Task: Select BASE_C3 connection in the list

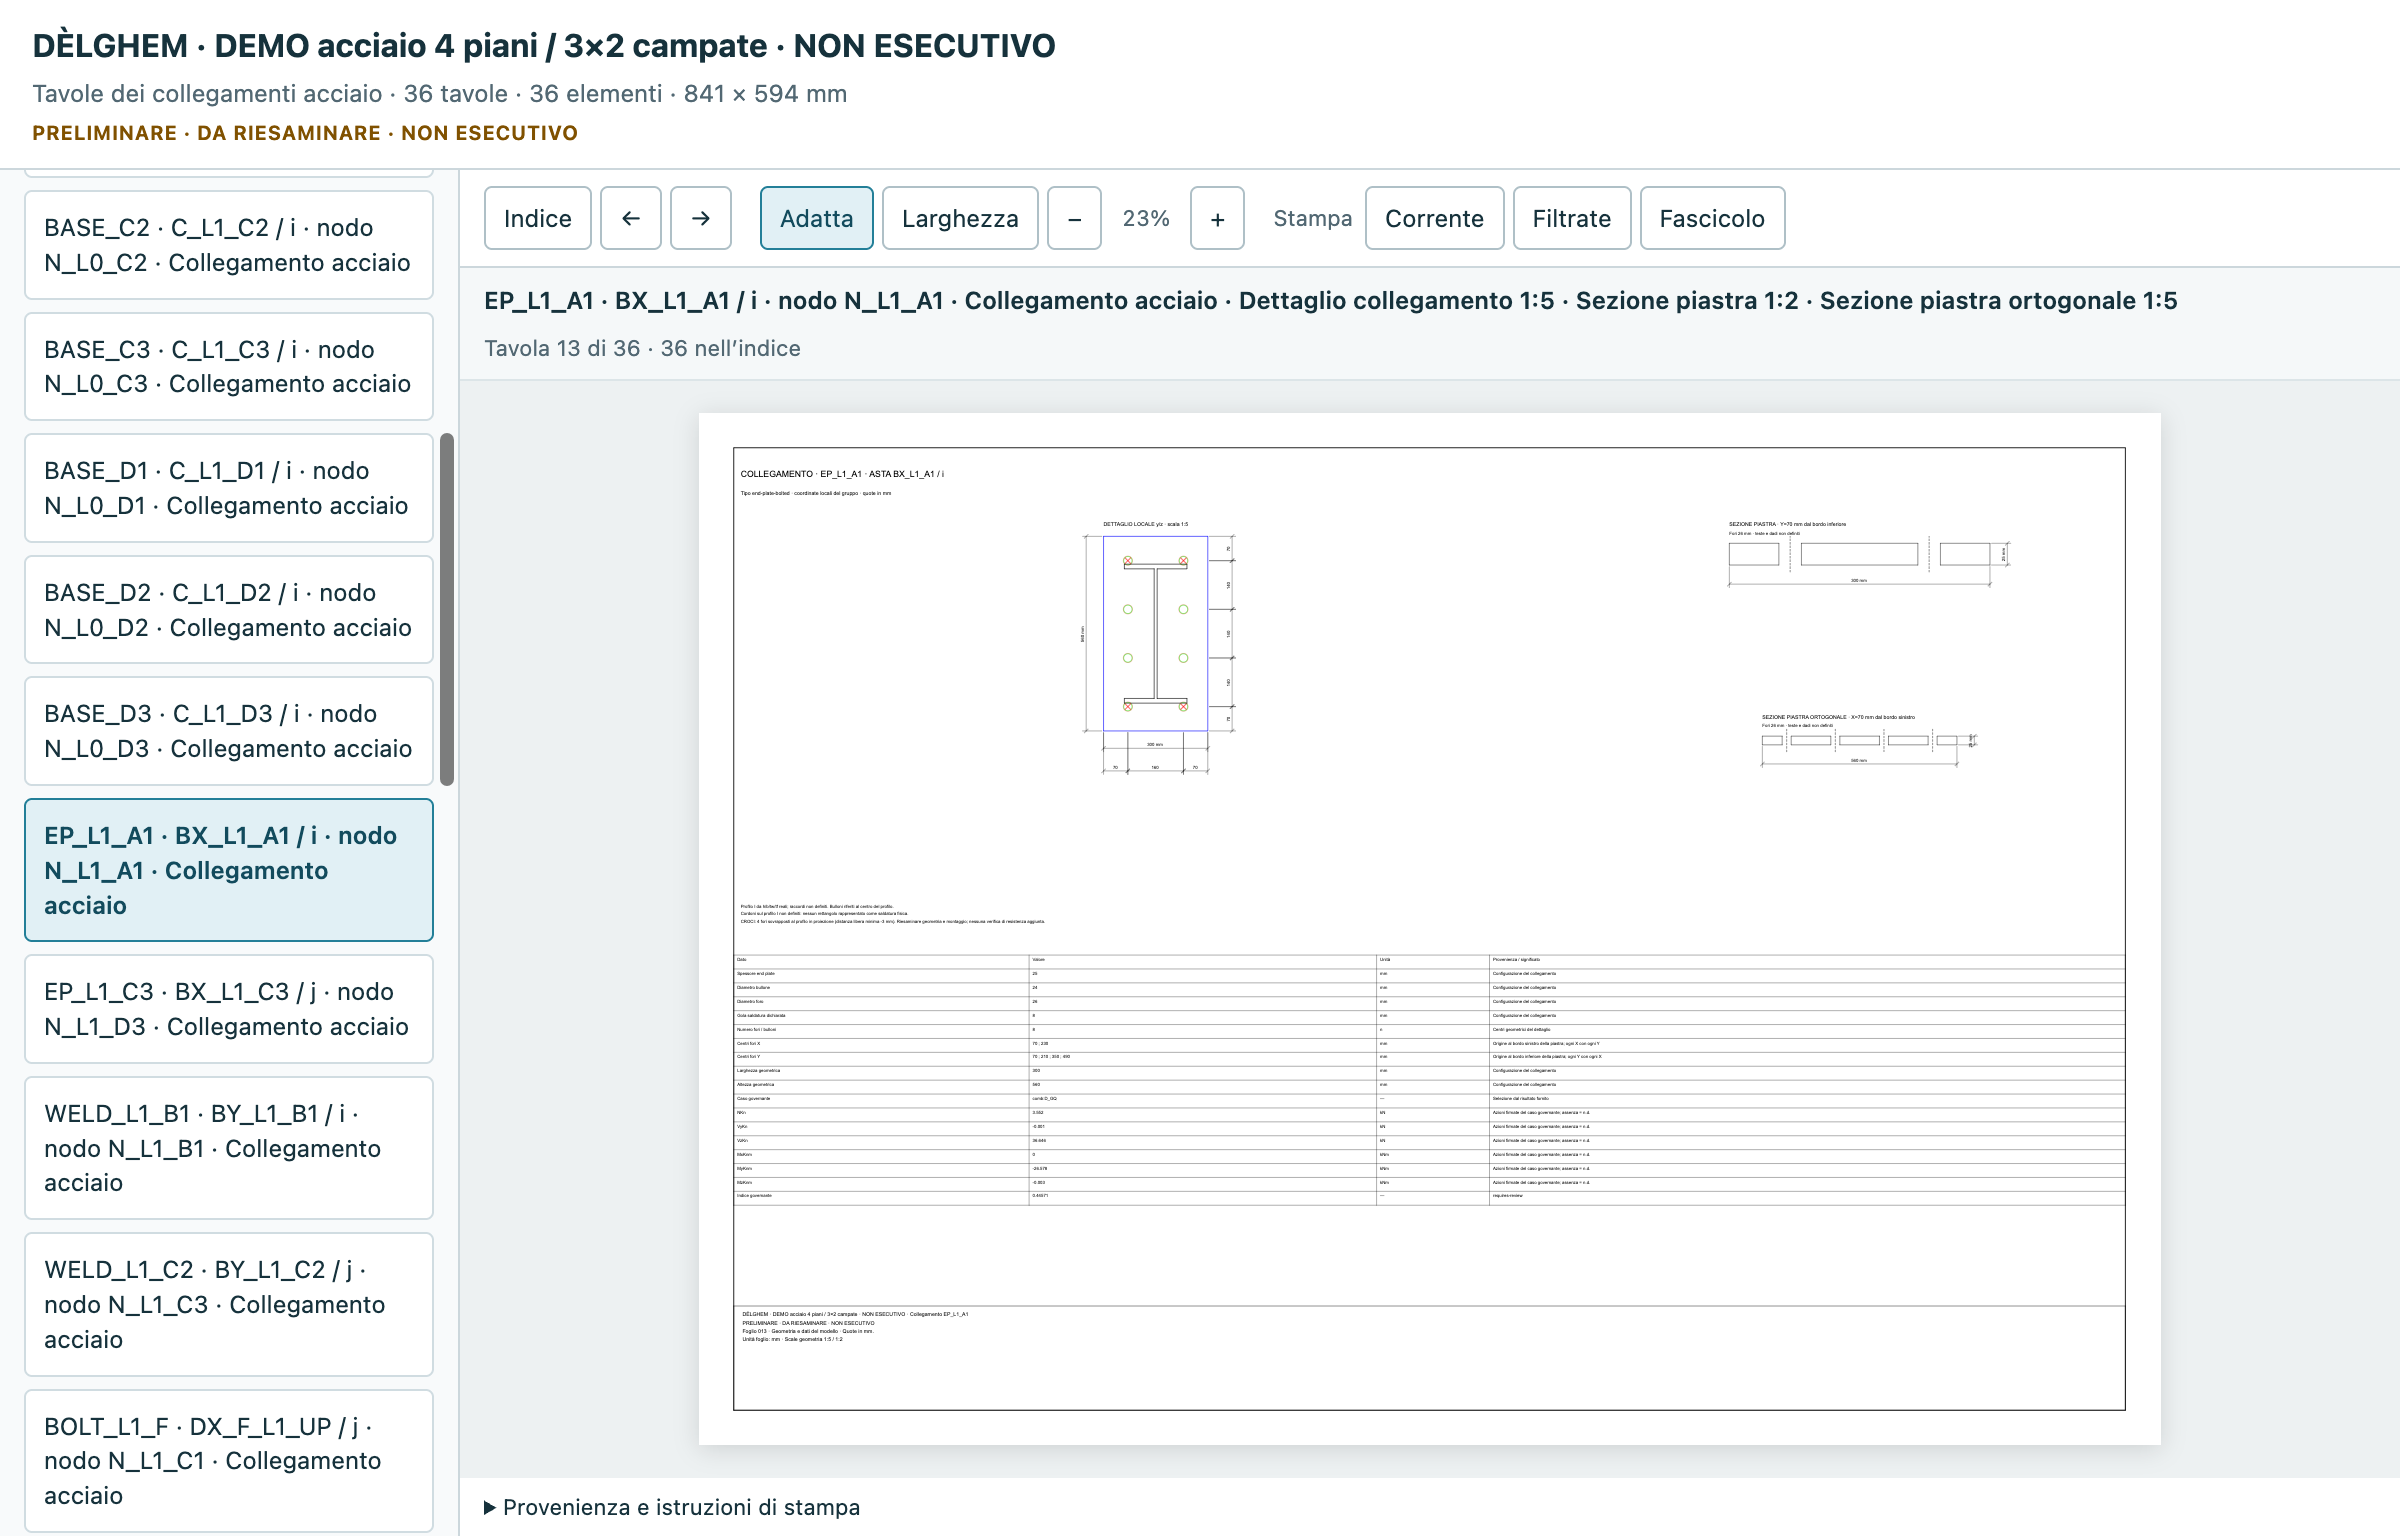Action: click(x=229, y=367)
